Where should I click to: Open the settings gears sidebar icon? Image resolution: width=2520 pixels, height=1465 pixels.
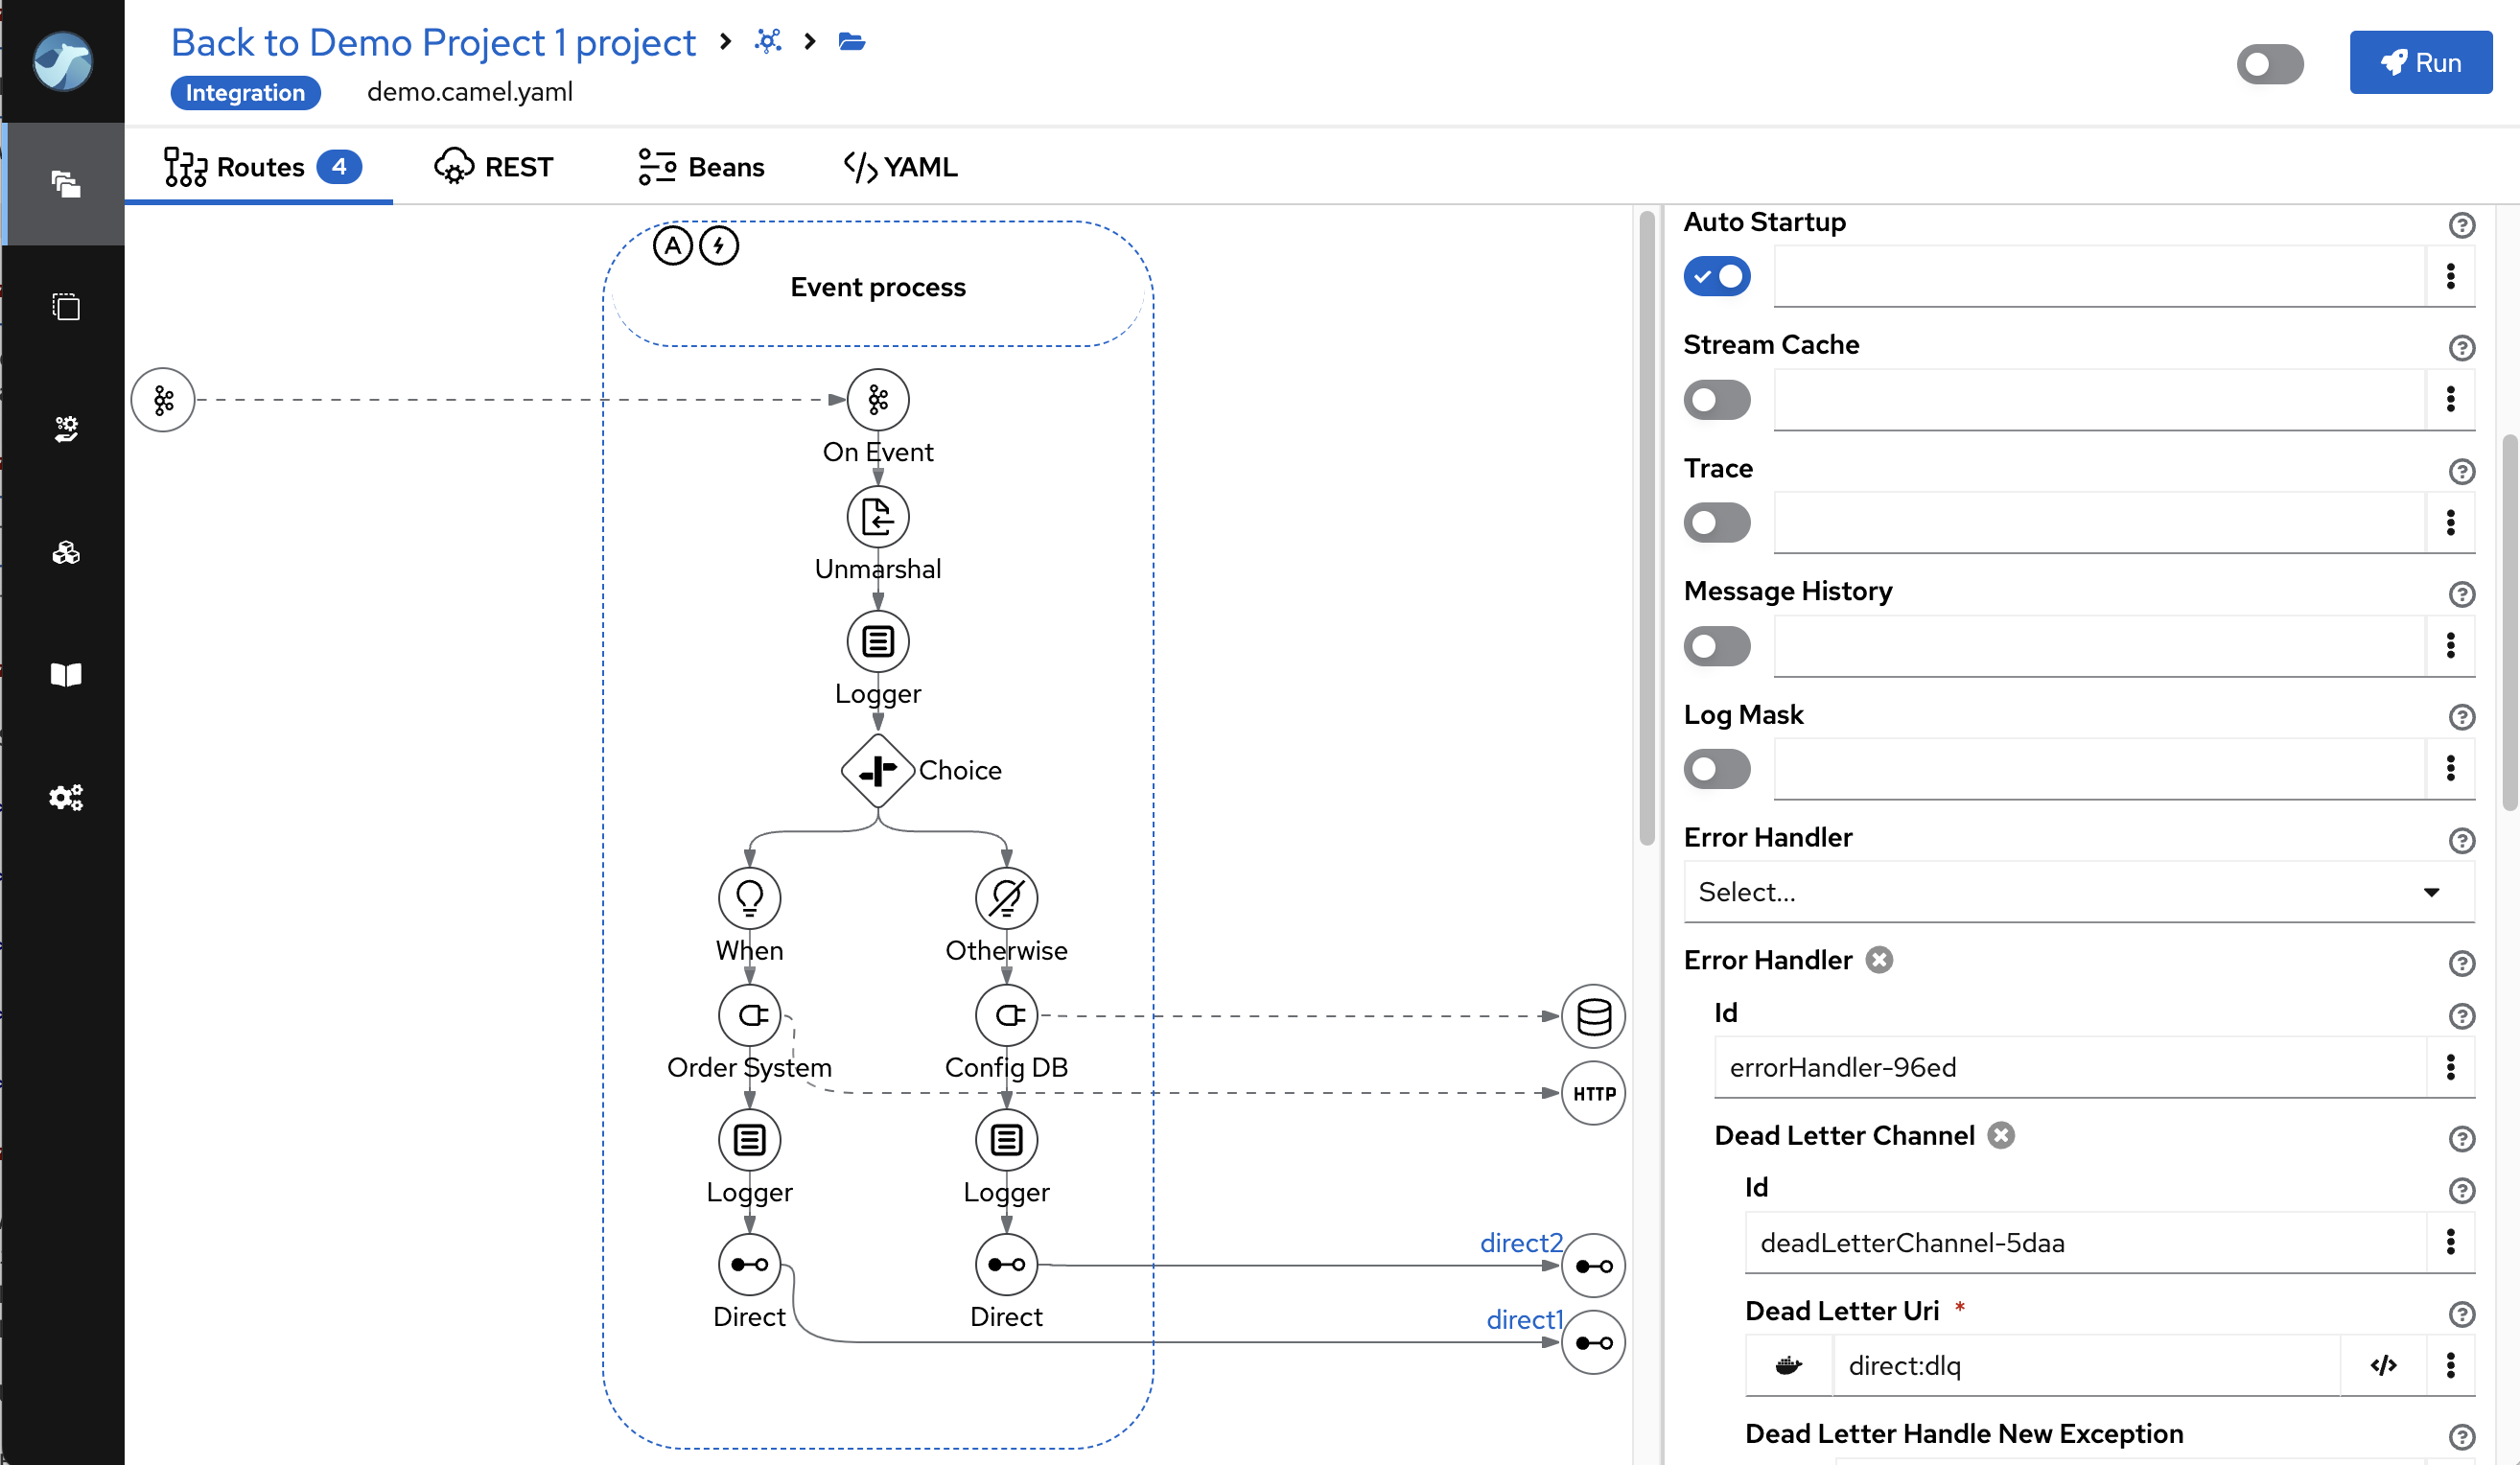click(x=65, y=797)
